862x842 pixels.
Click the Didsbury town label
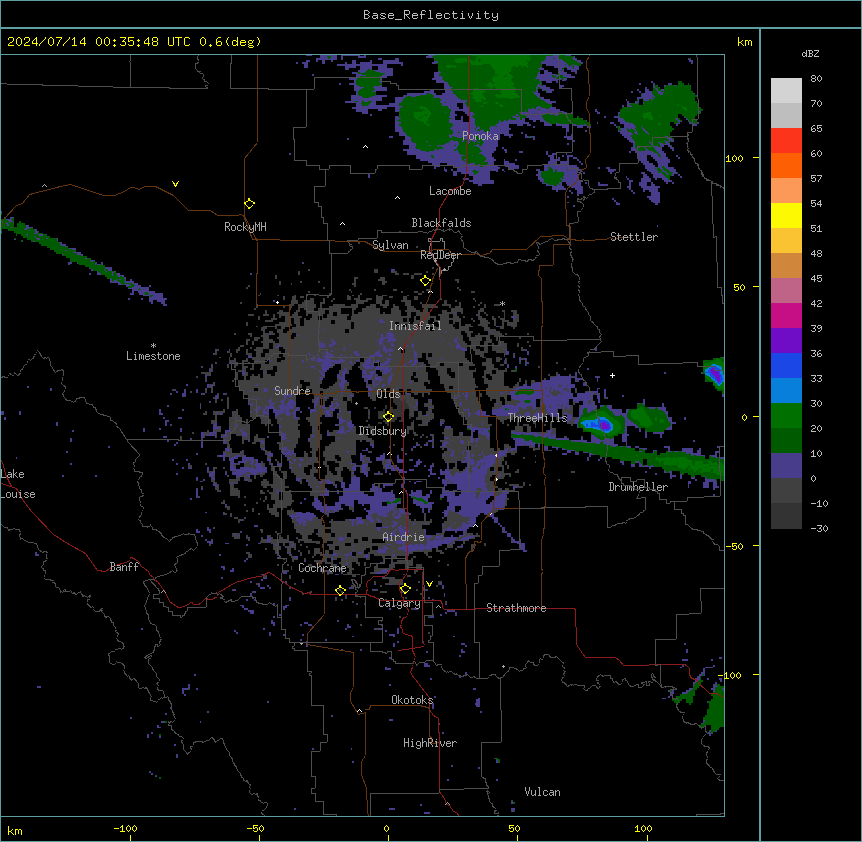click(x=383, y=431)
